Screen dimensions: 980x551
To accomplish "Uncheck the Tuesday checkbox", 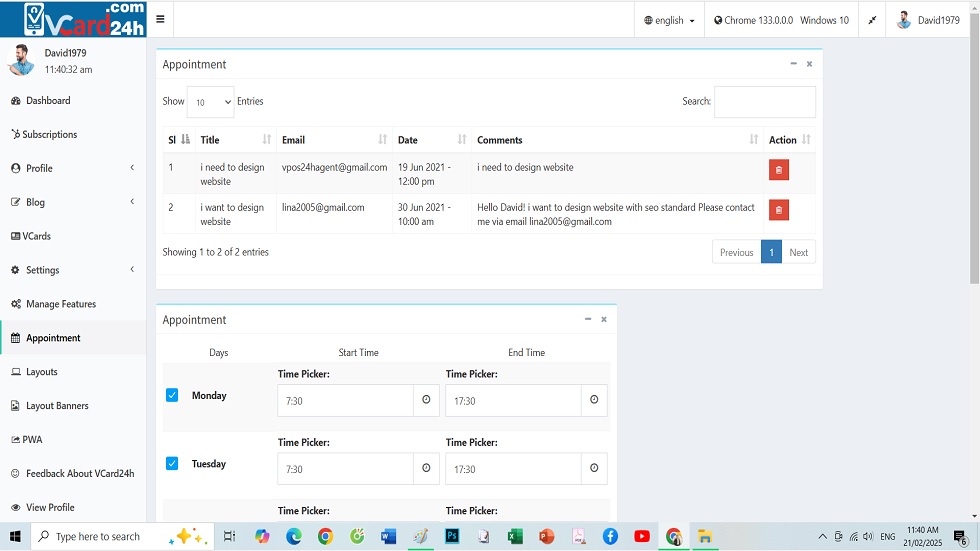I will (172, 463).
